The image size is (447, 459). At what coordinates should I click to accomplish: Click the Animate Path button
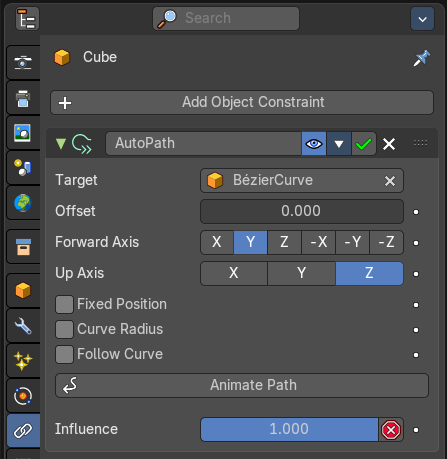tap(242, 385)
